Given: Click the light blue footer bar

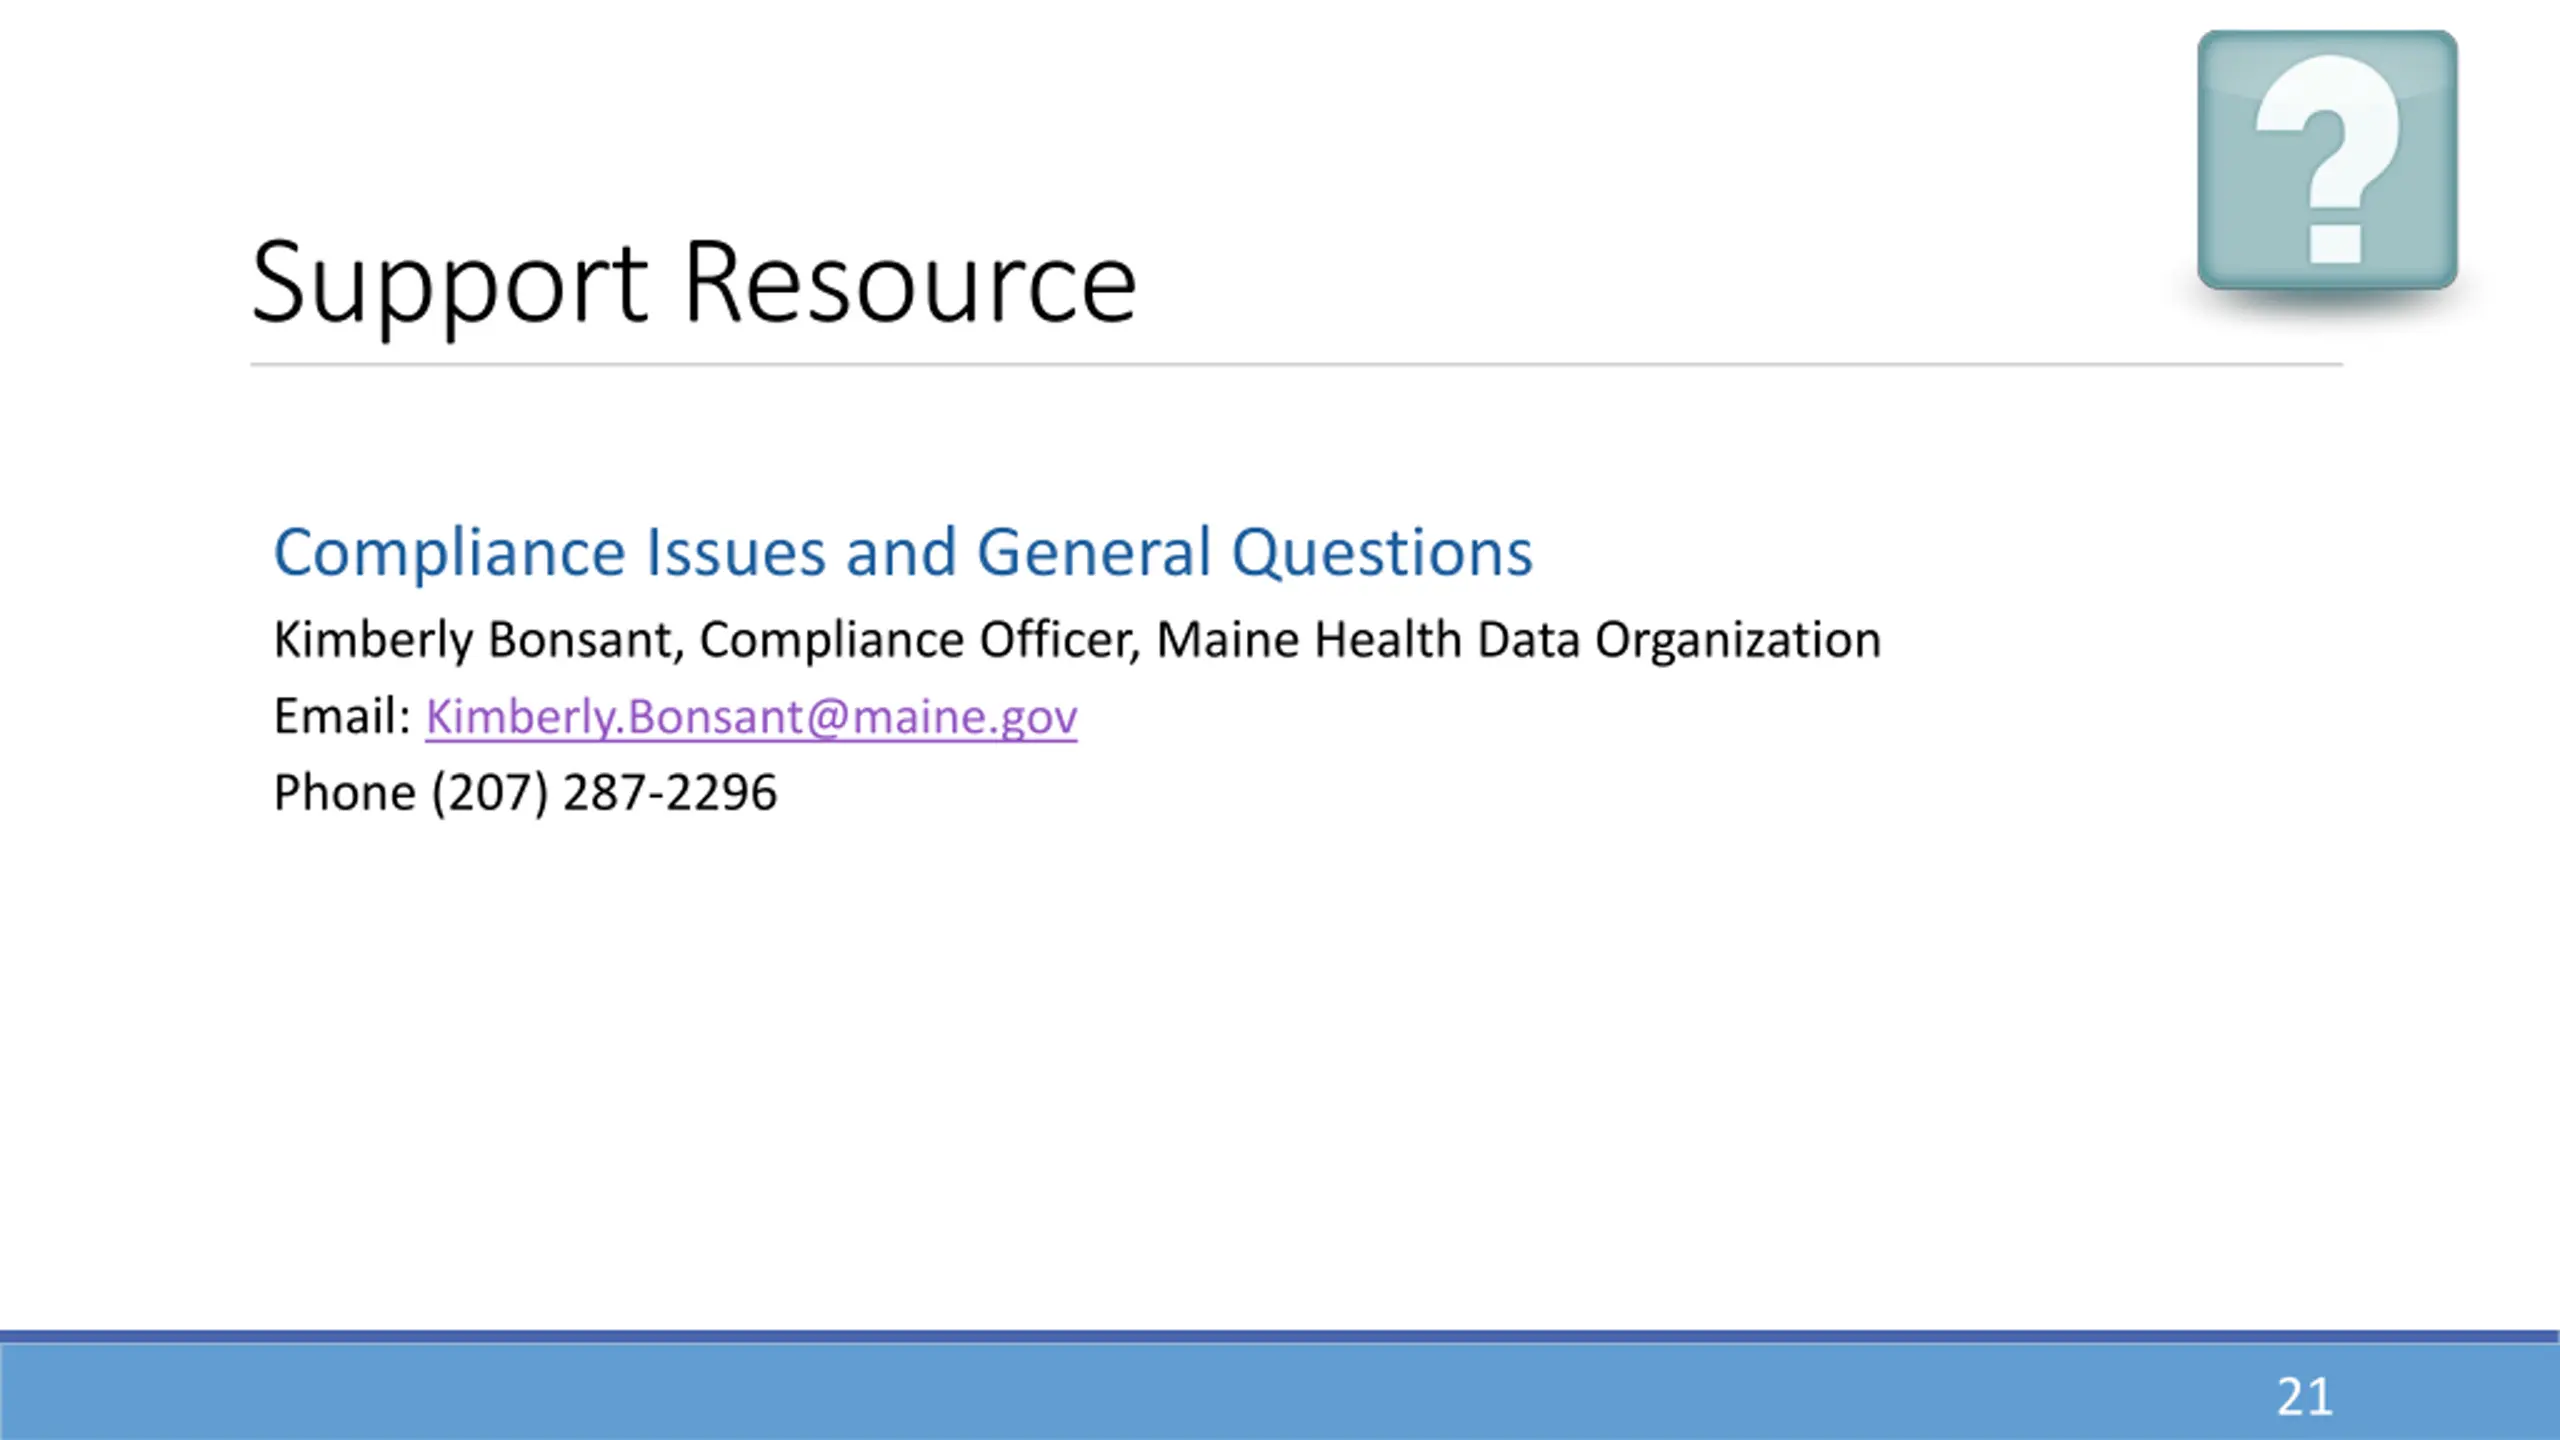Looking at the screenshot, I should (1280, 1392).
